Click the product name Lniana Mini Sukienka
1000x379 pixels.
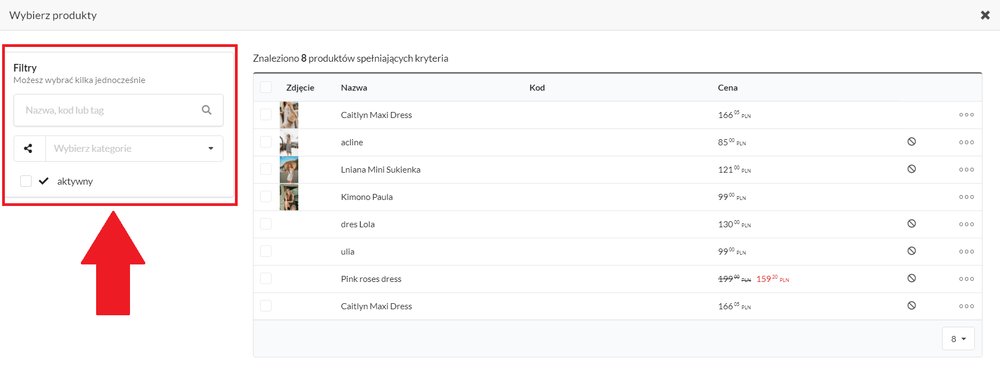[381, 170]
